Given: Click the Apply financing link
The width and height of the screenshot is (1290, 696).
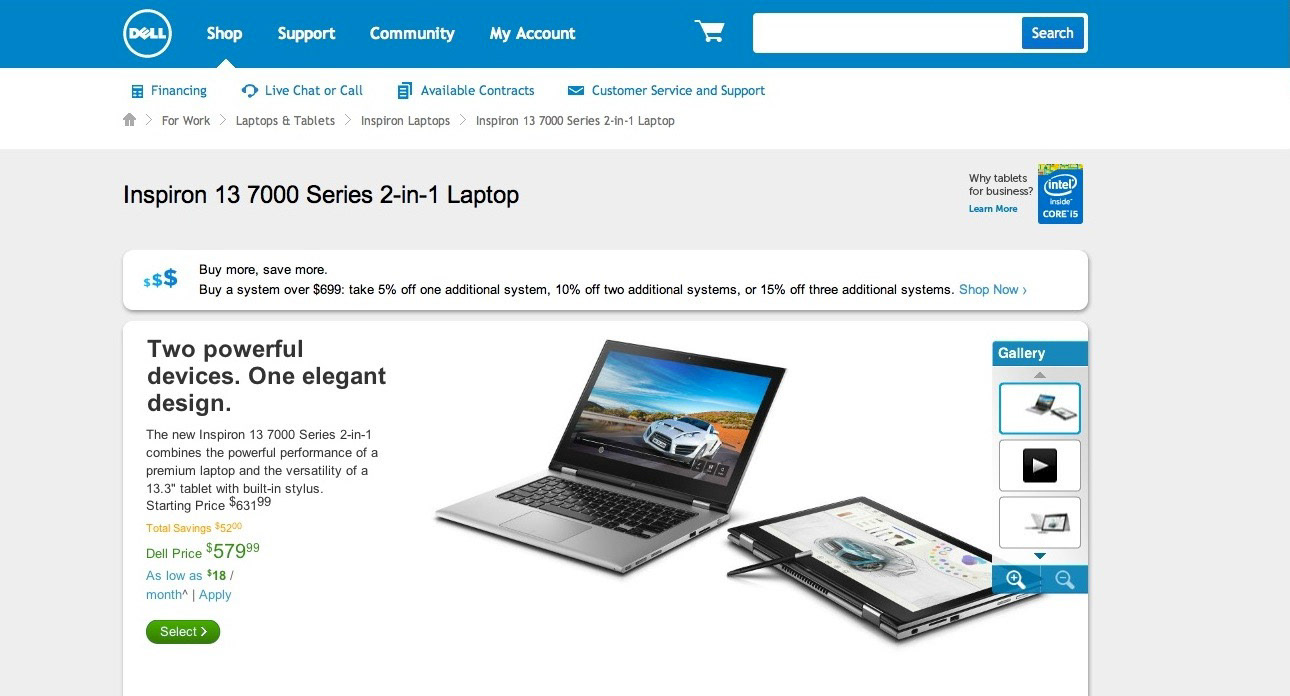Looking at the screenshot, I should pos(215,594).
